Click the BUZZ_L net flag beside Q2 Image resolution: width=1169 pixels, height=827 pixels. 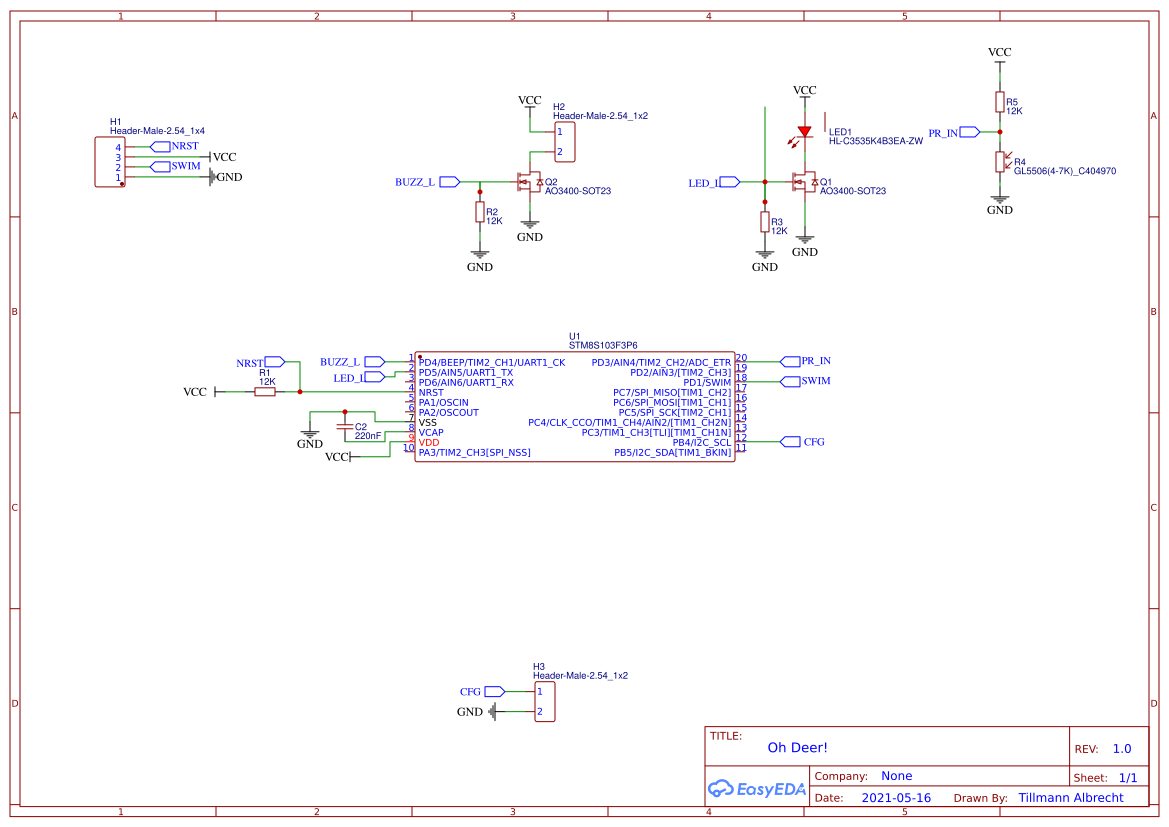(x=427, y=181)
